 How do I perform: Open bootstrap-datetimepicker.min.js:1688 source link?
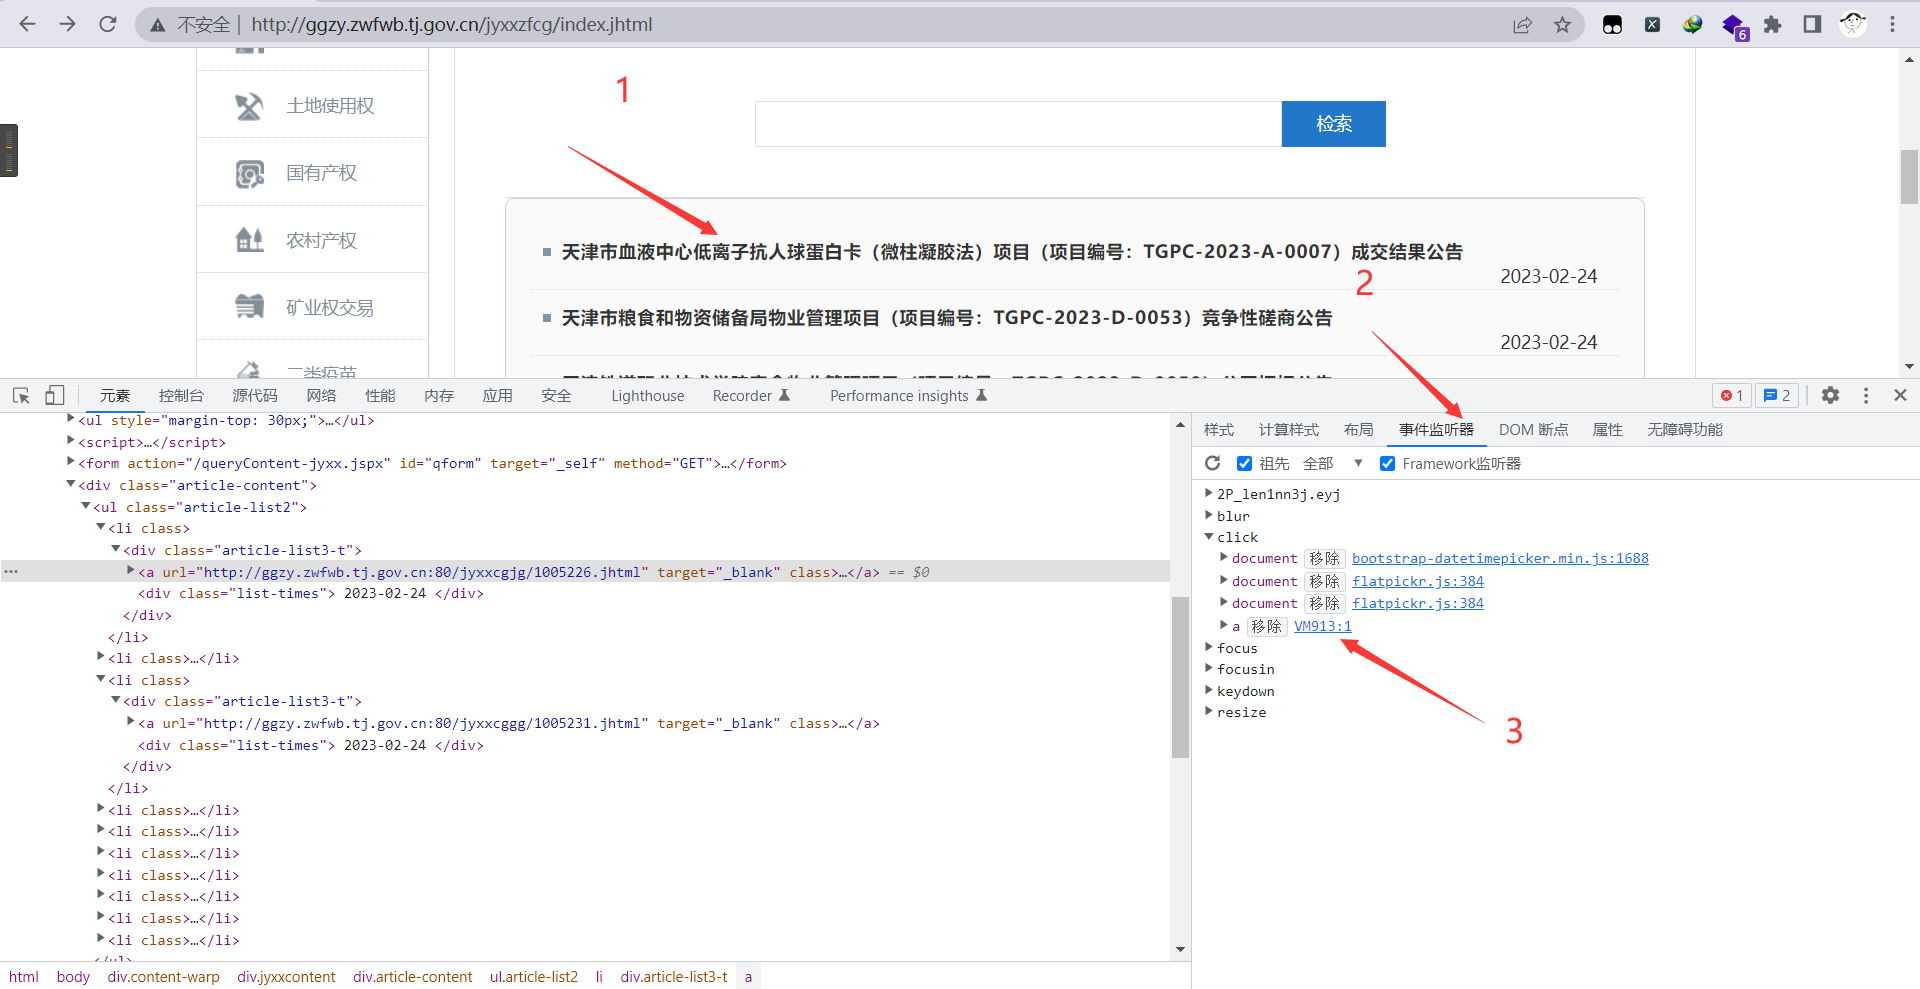[1500, 558]
